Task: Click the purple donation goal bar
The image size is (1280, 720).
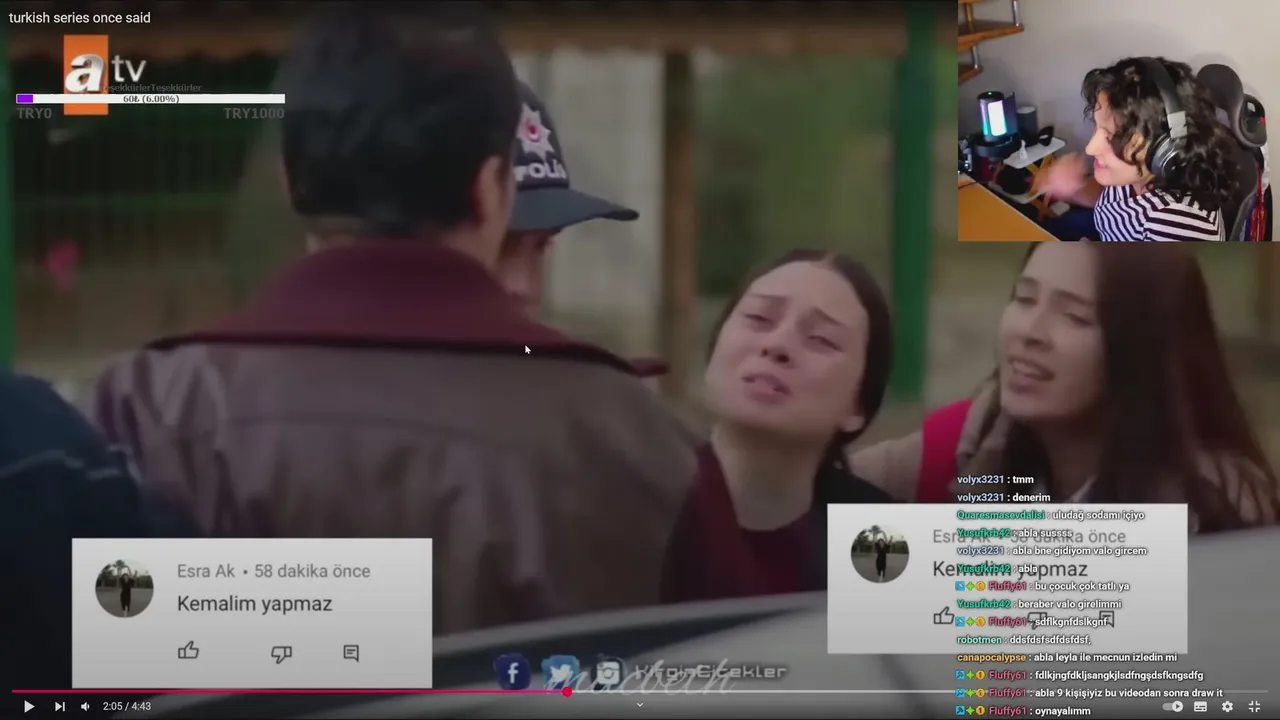Action: click(x=150, y=99)
